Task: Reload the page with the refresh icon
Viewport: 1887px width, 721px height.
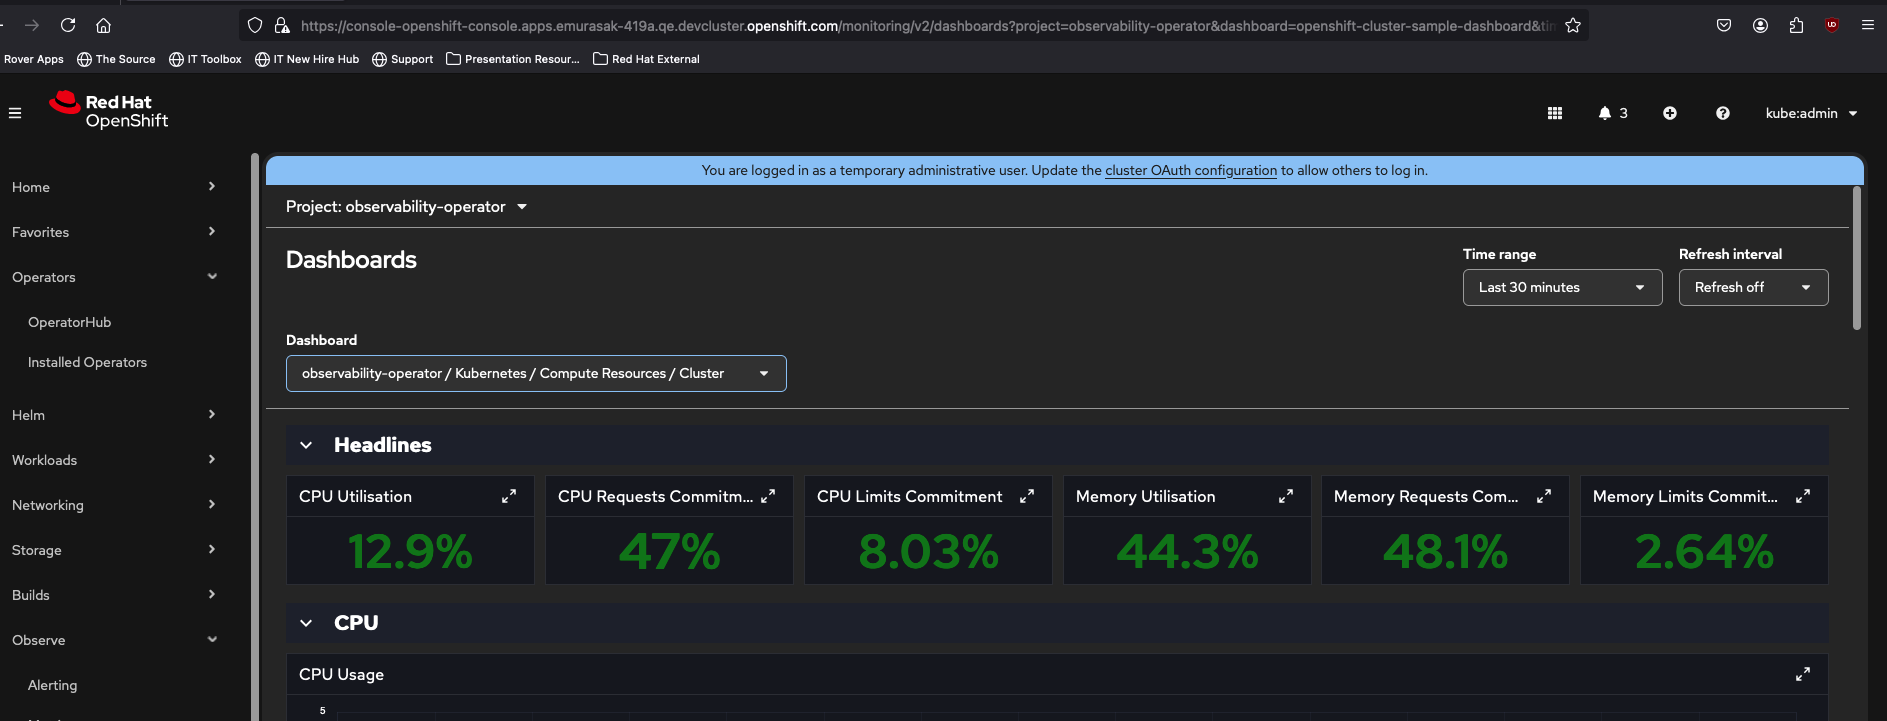Action: 68,25
